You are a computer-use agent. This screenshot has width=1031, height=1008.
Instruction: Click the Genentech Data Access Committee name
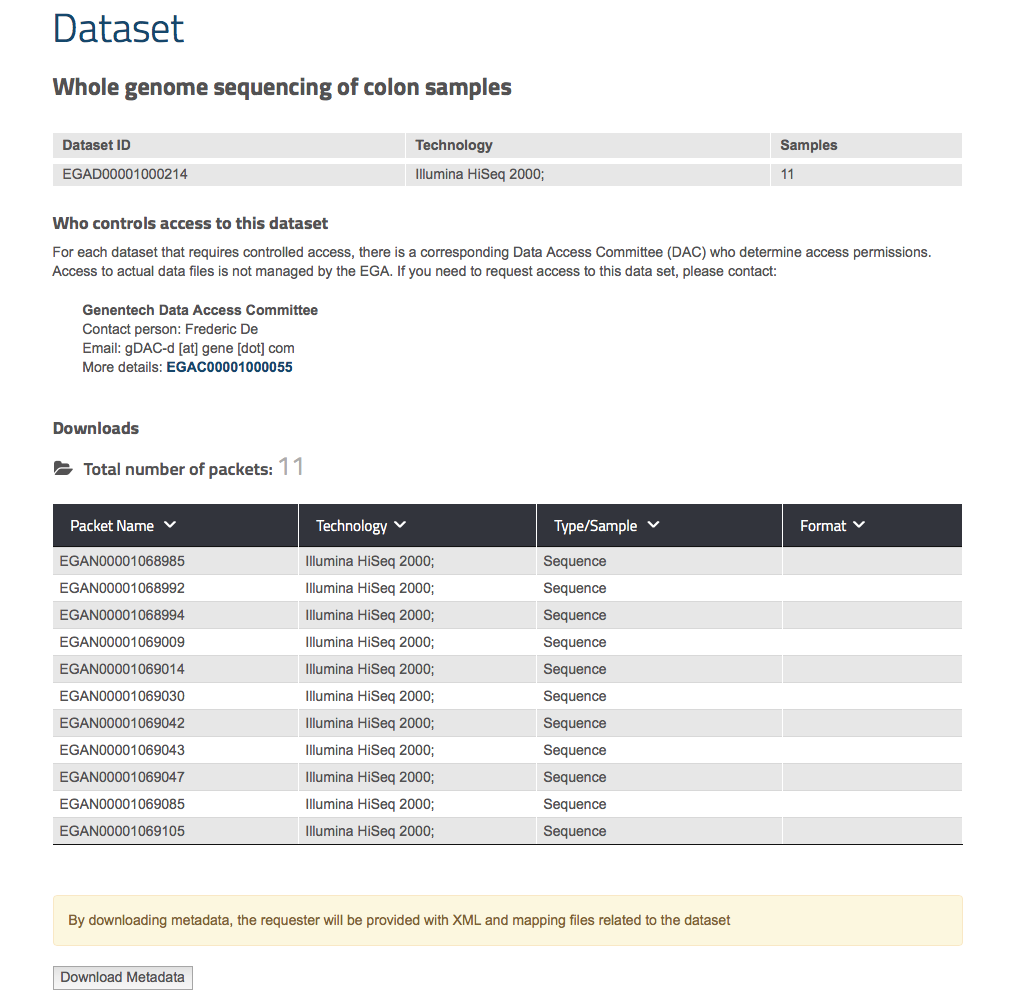200,310
